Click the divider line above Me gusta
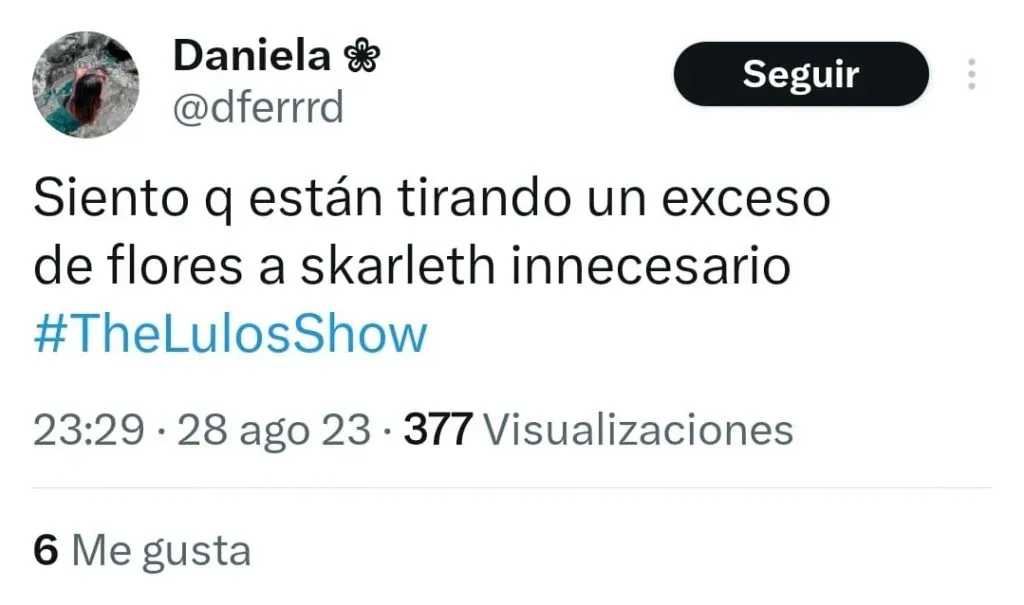Screen dimensions: 1024x605 point(512,487)
